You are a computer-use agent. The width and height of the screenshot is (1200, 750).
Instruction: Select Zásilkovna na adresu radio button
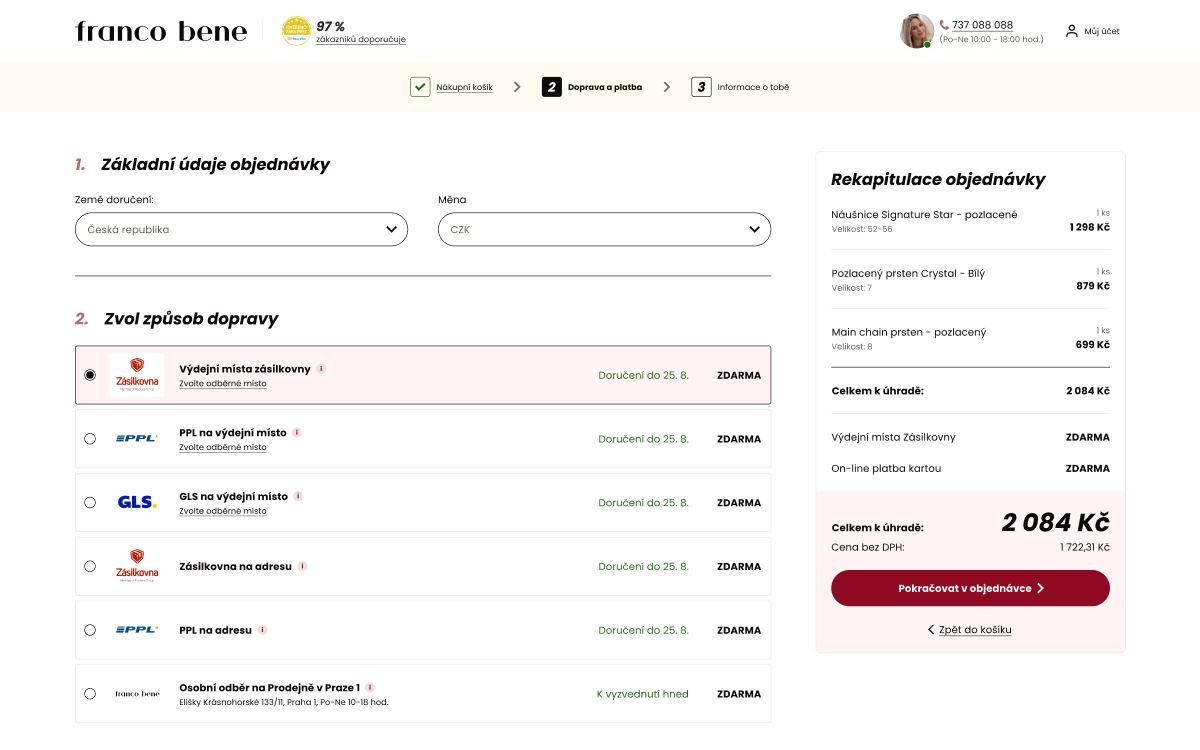coord(90,566)
